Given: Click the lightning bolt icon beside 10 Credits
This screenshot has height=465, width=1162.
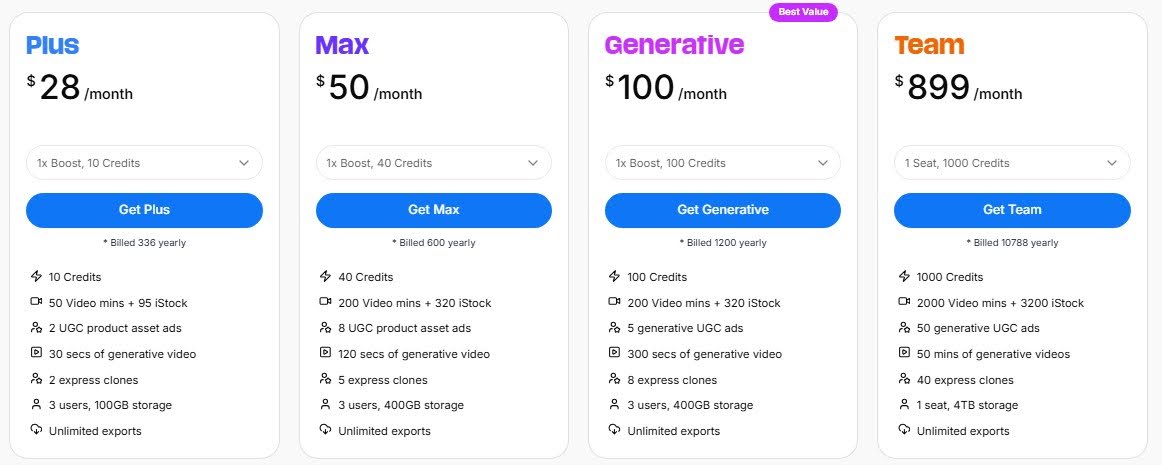Looking at the screenshot, I should pyautogui.click(x=36, y=277).
